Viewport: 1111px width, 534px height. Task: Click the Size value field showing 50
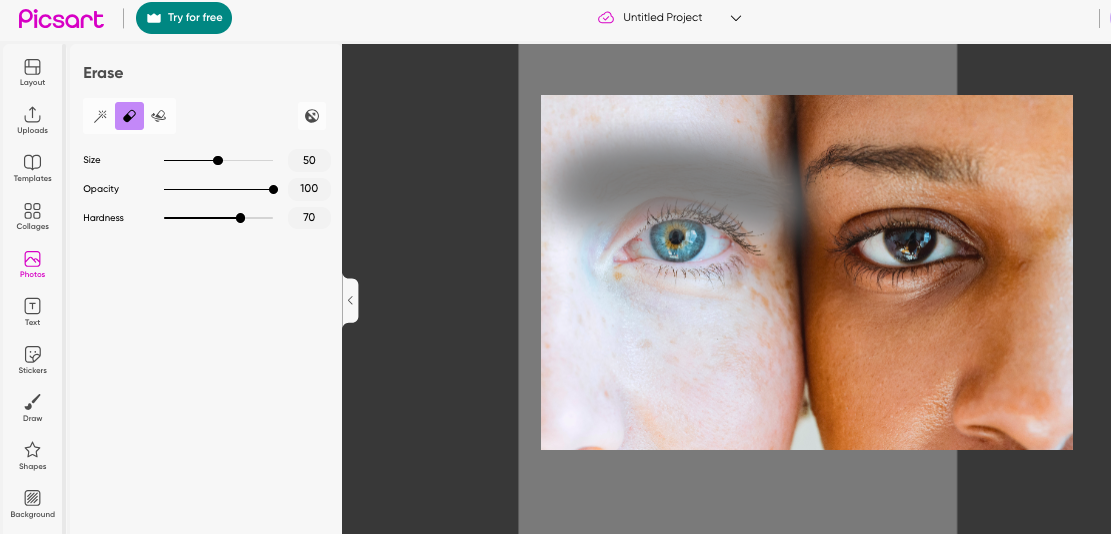(x=309, y=160)
